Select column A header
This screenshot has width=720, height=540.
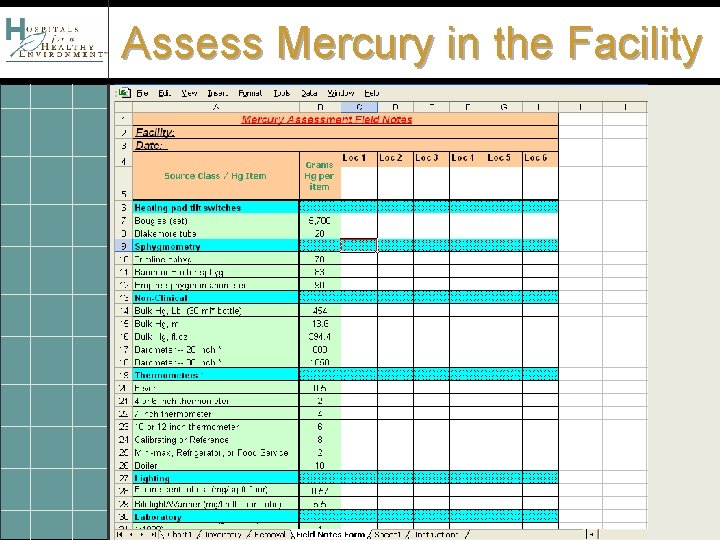tap(216, 107)
